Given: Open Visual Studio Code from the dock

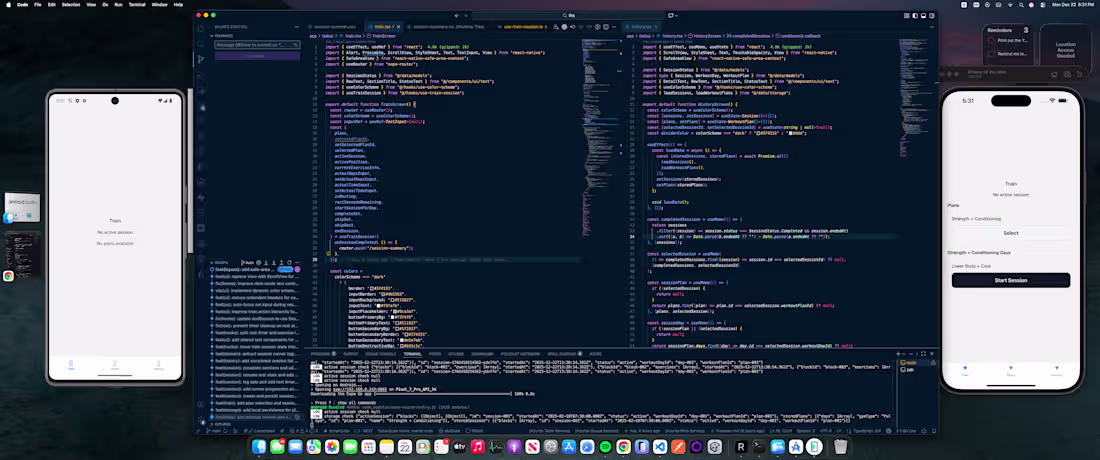Looking at the screenshot, I should [660, 447].
